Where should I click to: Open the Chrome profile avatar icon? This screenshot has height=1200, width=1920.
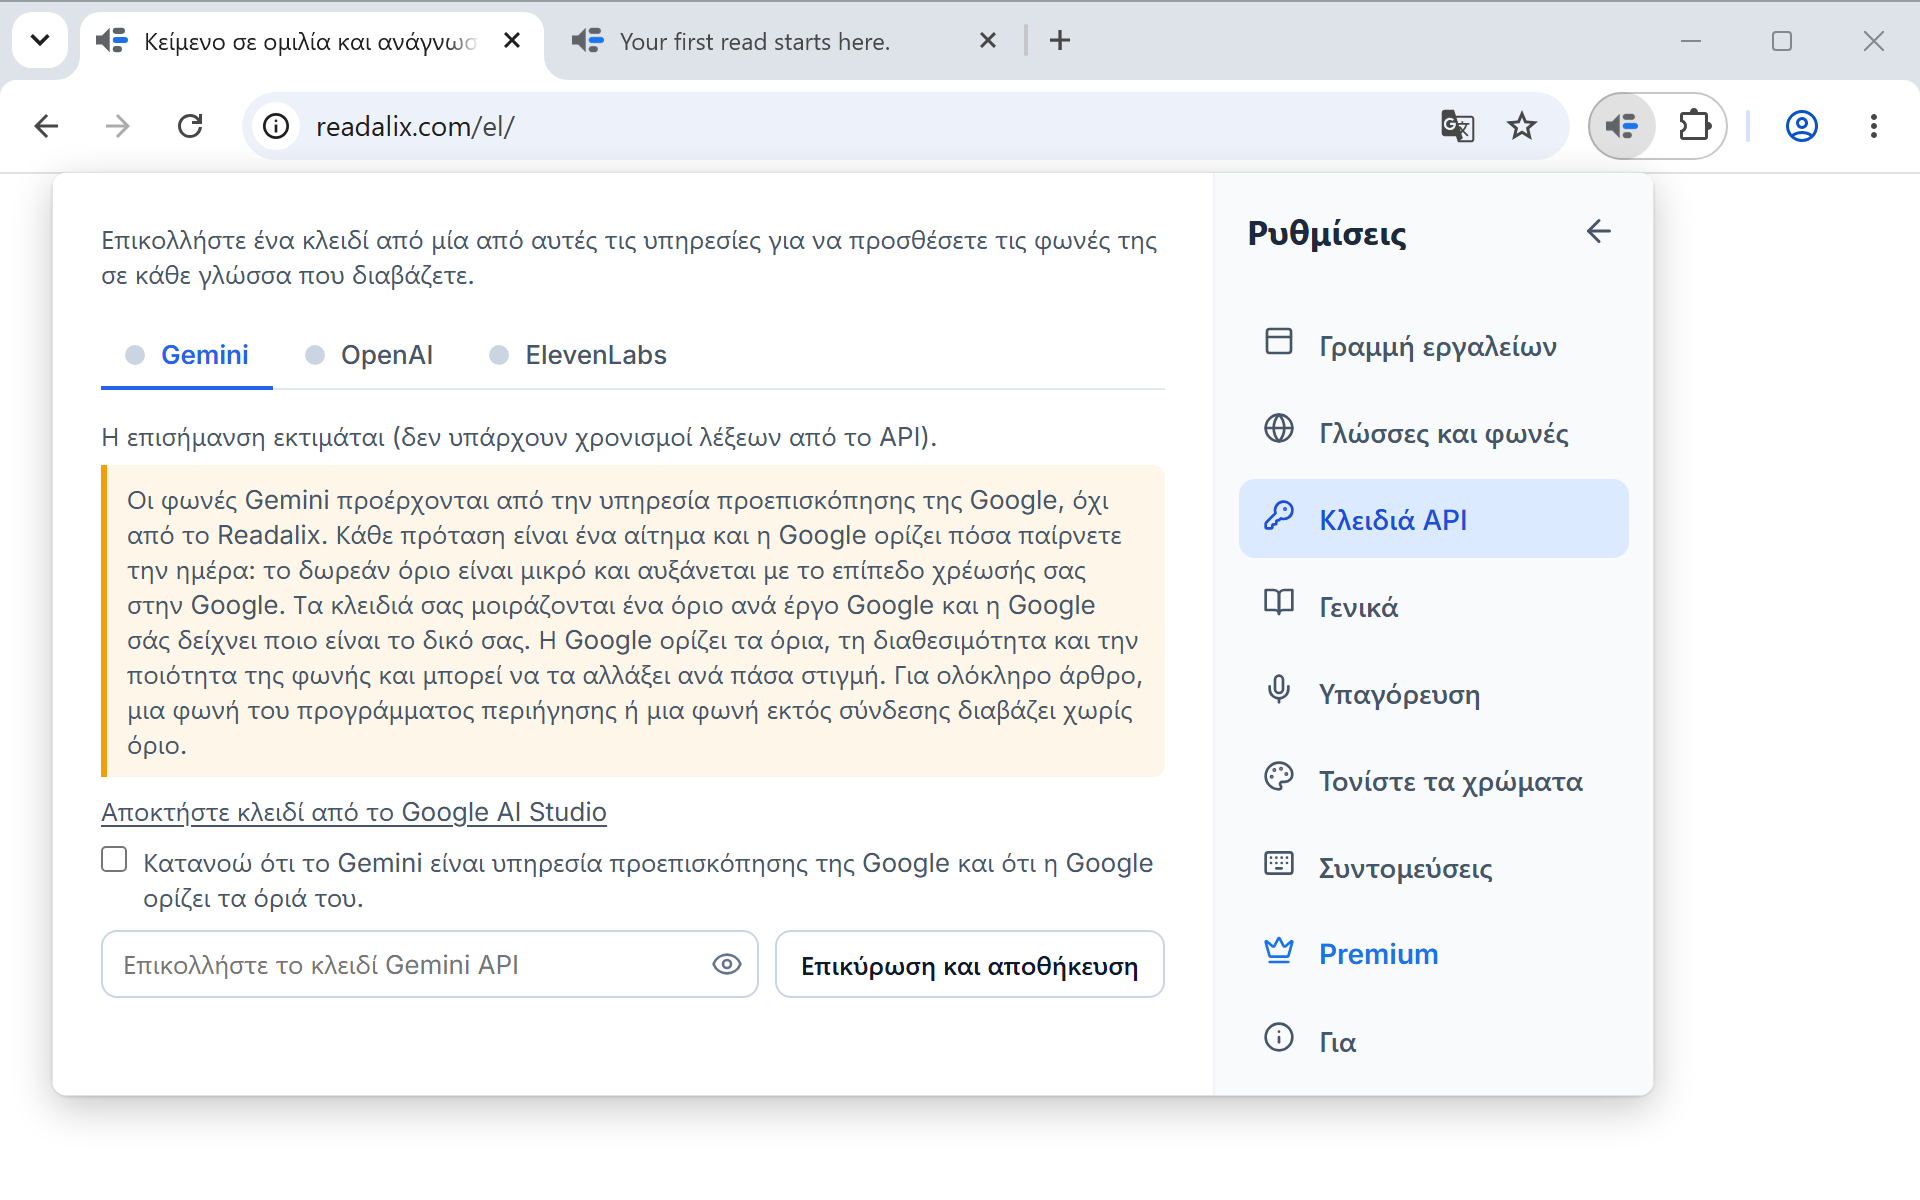click(1801, 126)
